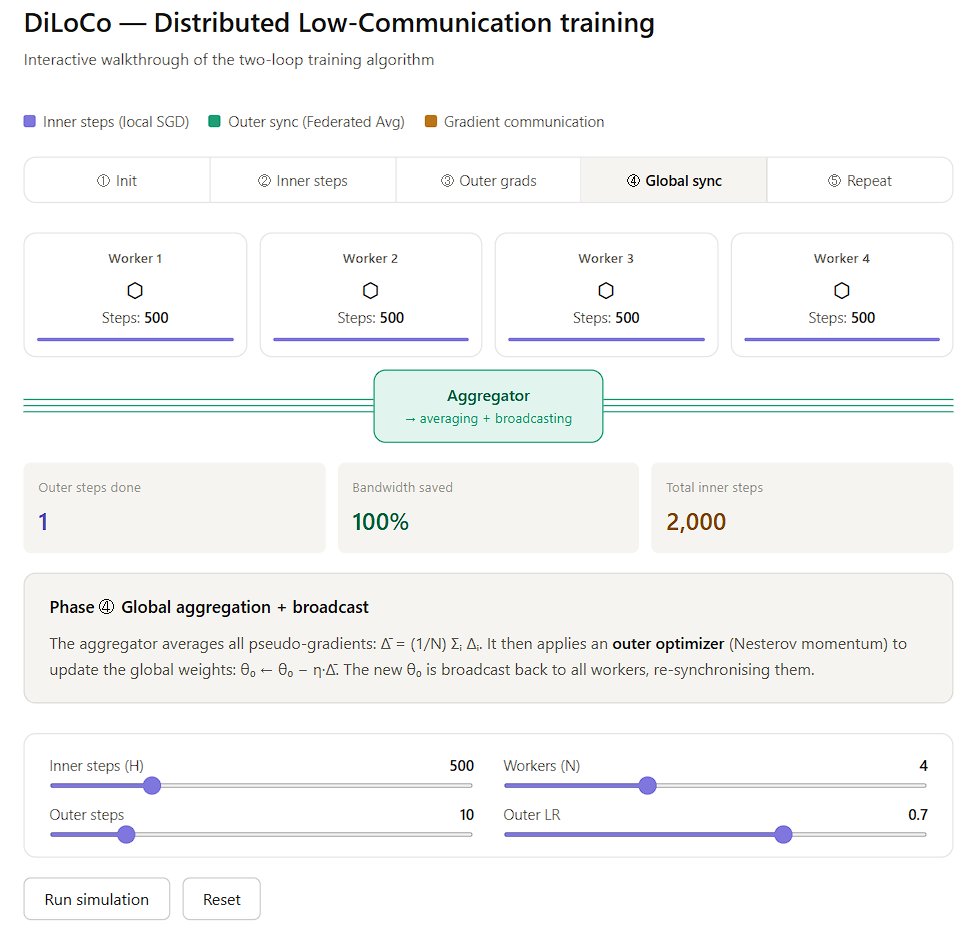Viewport: 972px width, 930px height.
Task: Click the Inner steps (H) value 500
Action: pyautogui.click(x=462, y=766)
